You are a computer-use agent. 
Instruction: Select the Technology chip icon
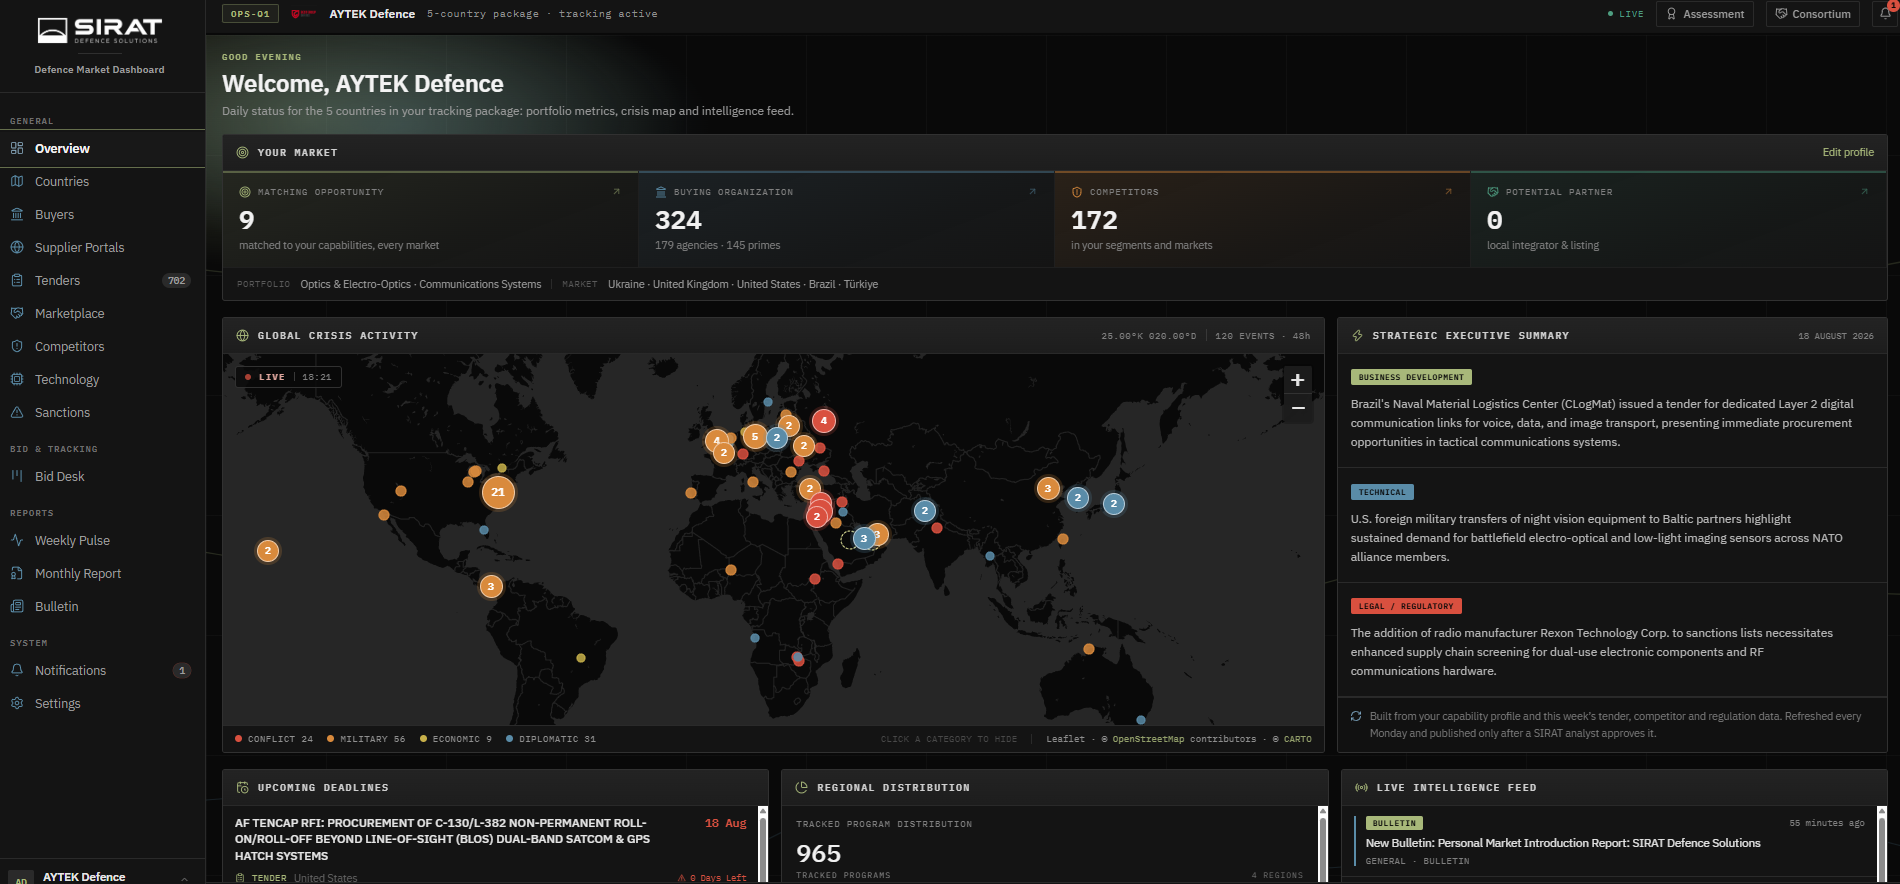coord(17,379)
